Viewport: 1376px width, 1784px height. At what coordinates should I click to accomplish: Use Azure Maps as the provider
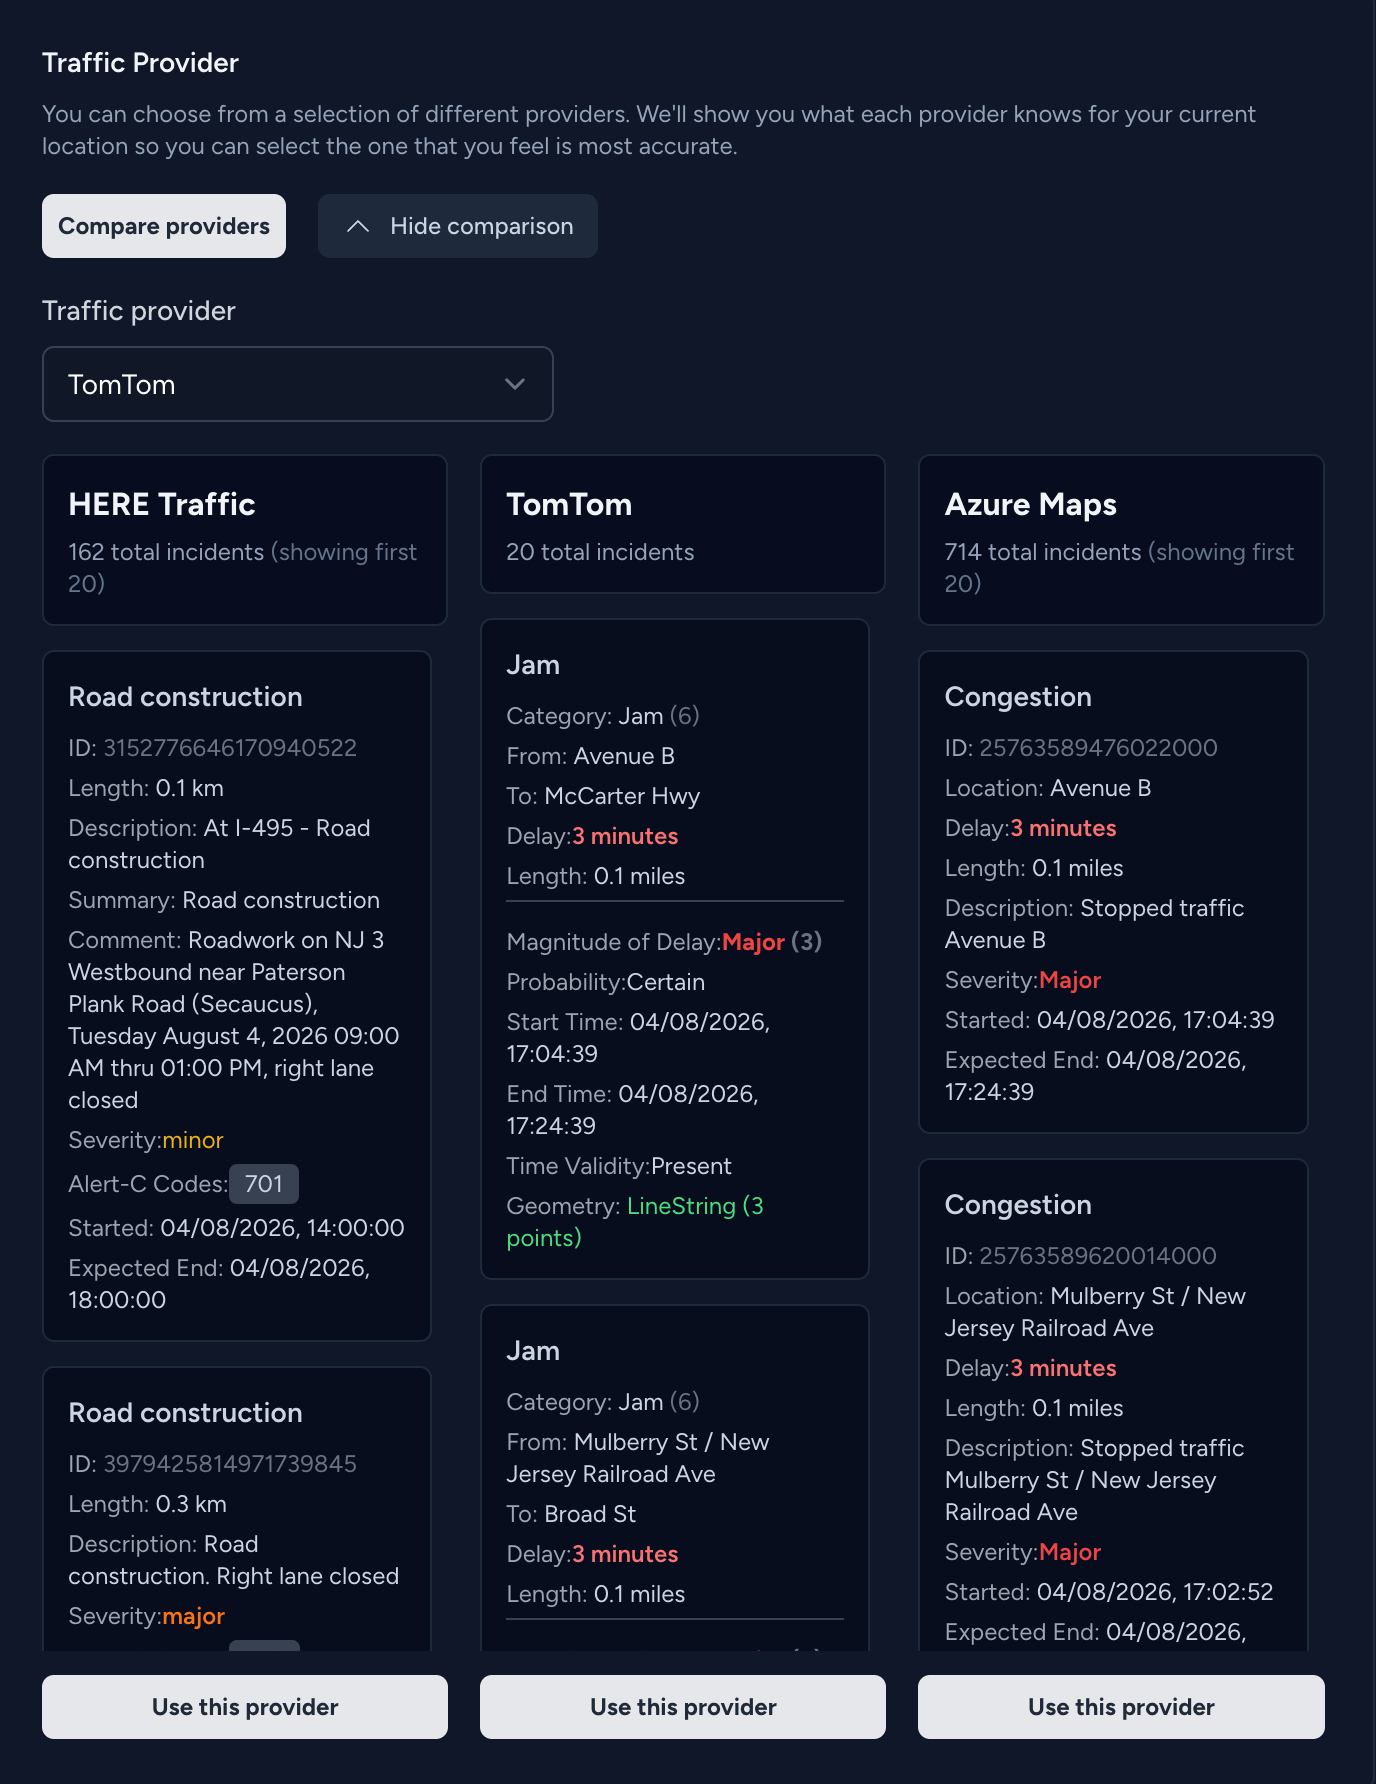coord(1121,1707)
